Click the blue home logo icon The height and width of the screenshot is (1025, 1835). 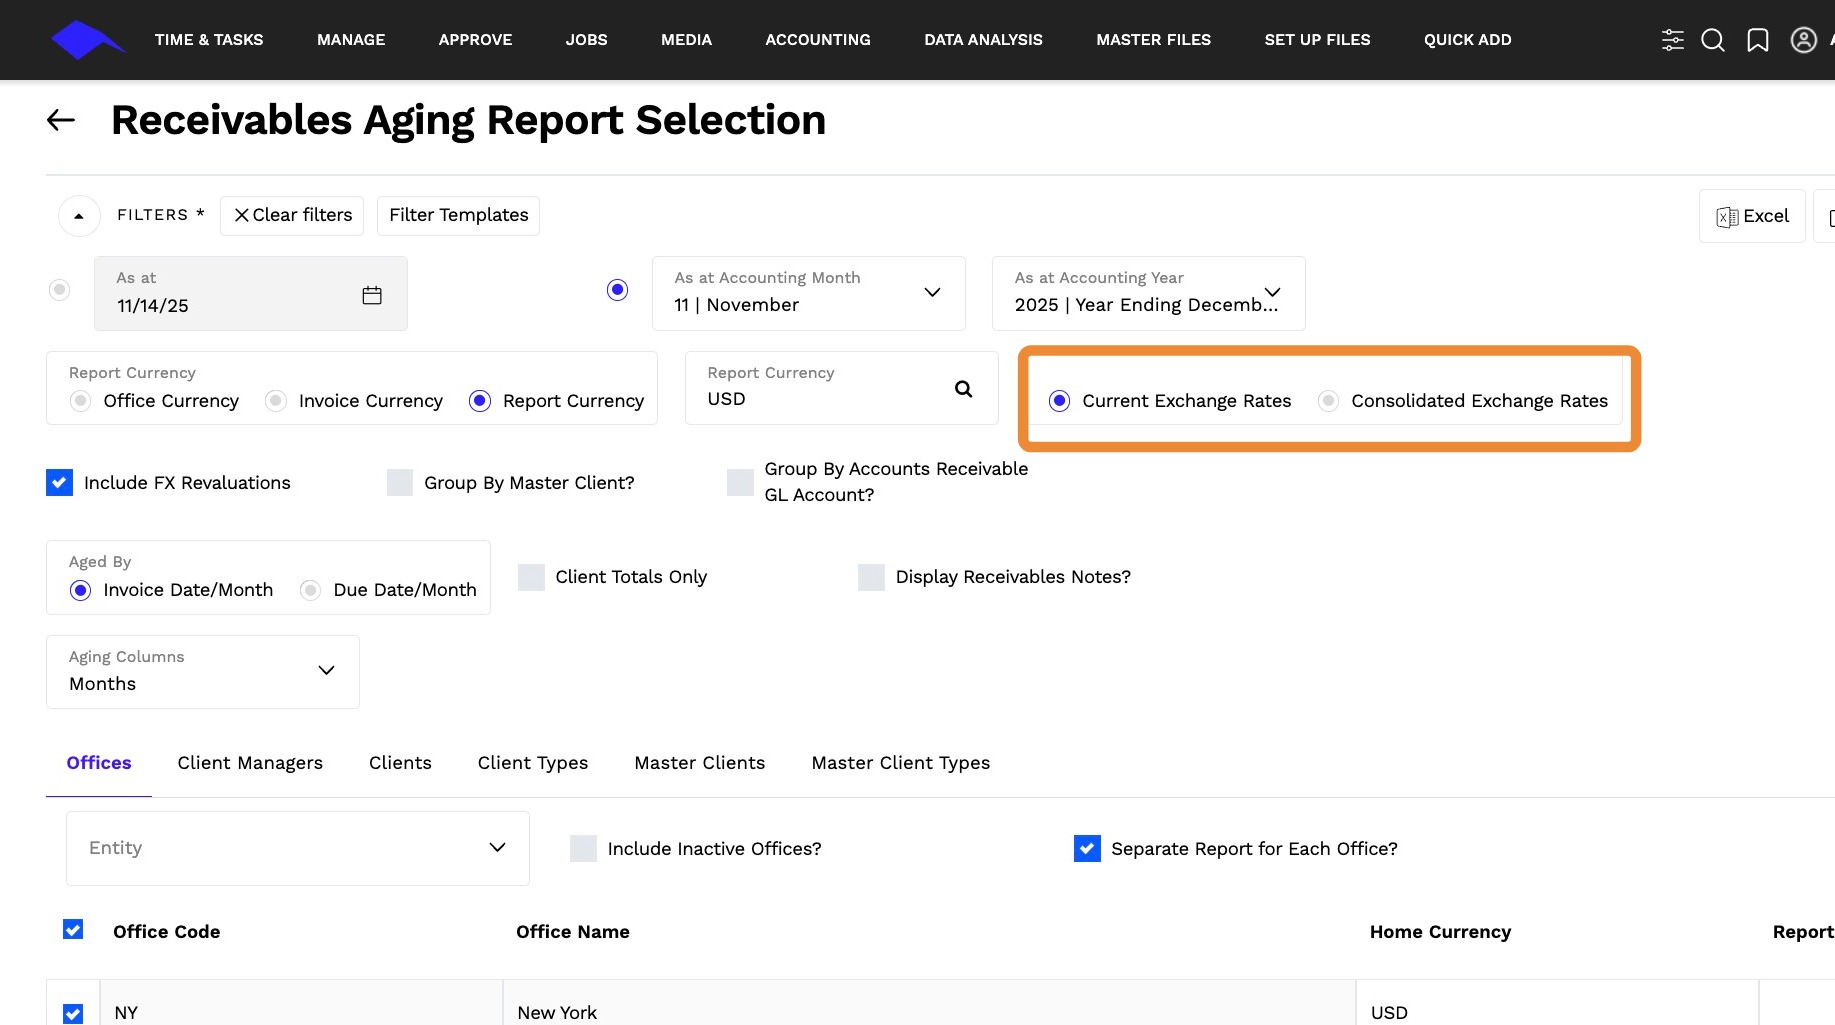pos(86,40)
